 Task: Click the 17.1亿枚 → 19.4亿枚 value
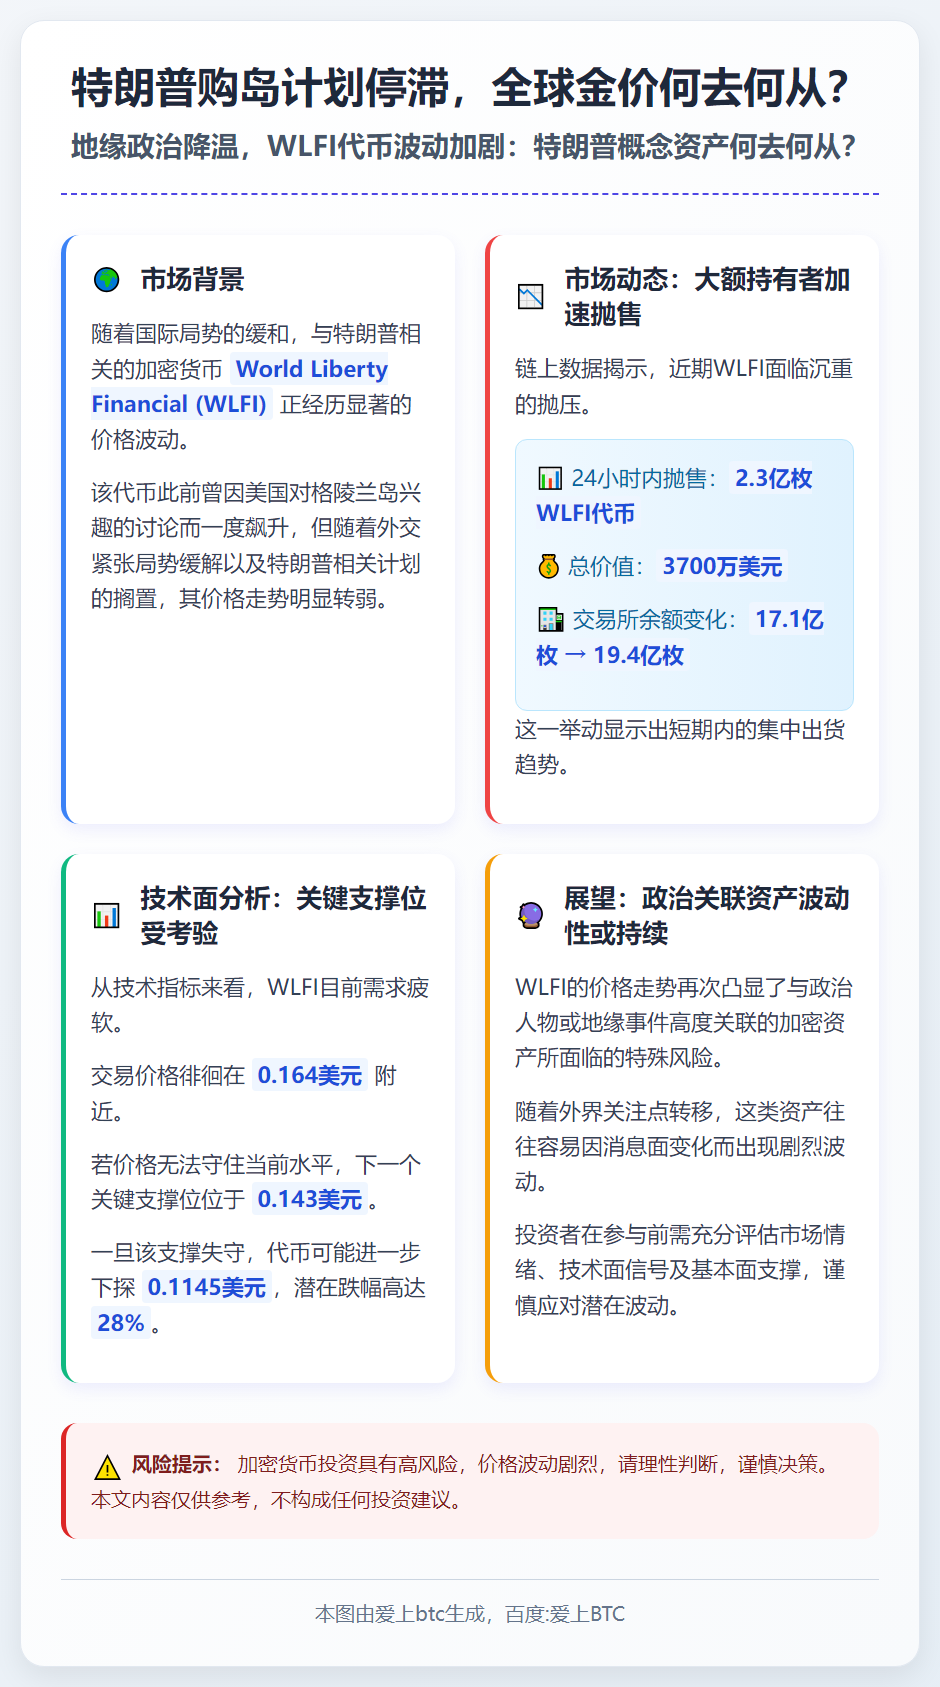(680, 638)
